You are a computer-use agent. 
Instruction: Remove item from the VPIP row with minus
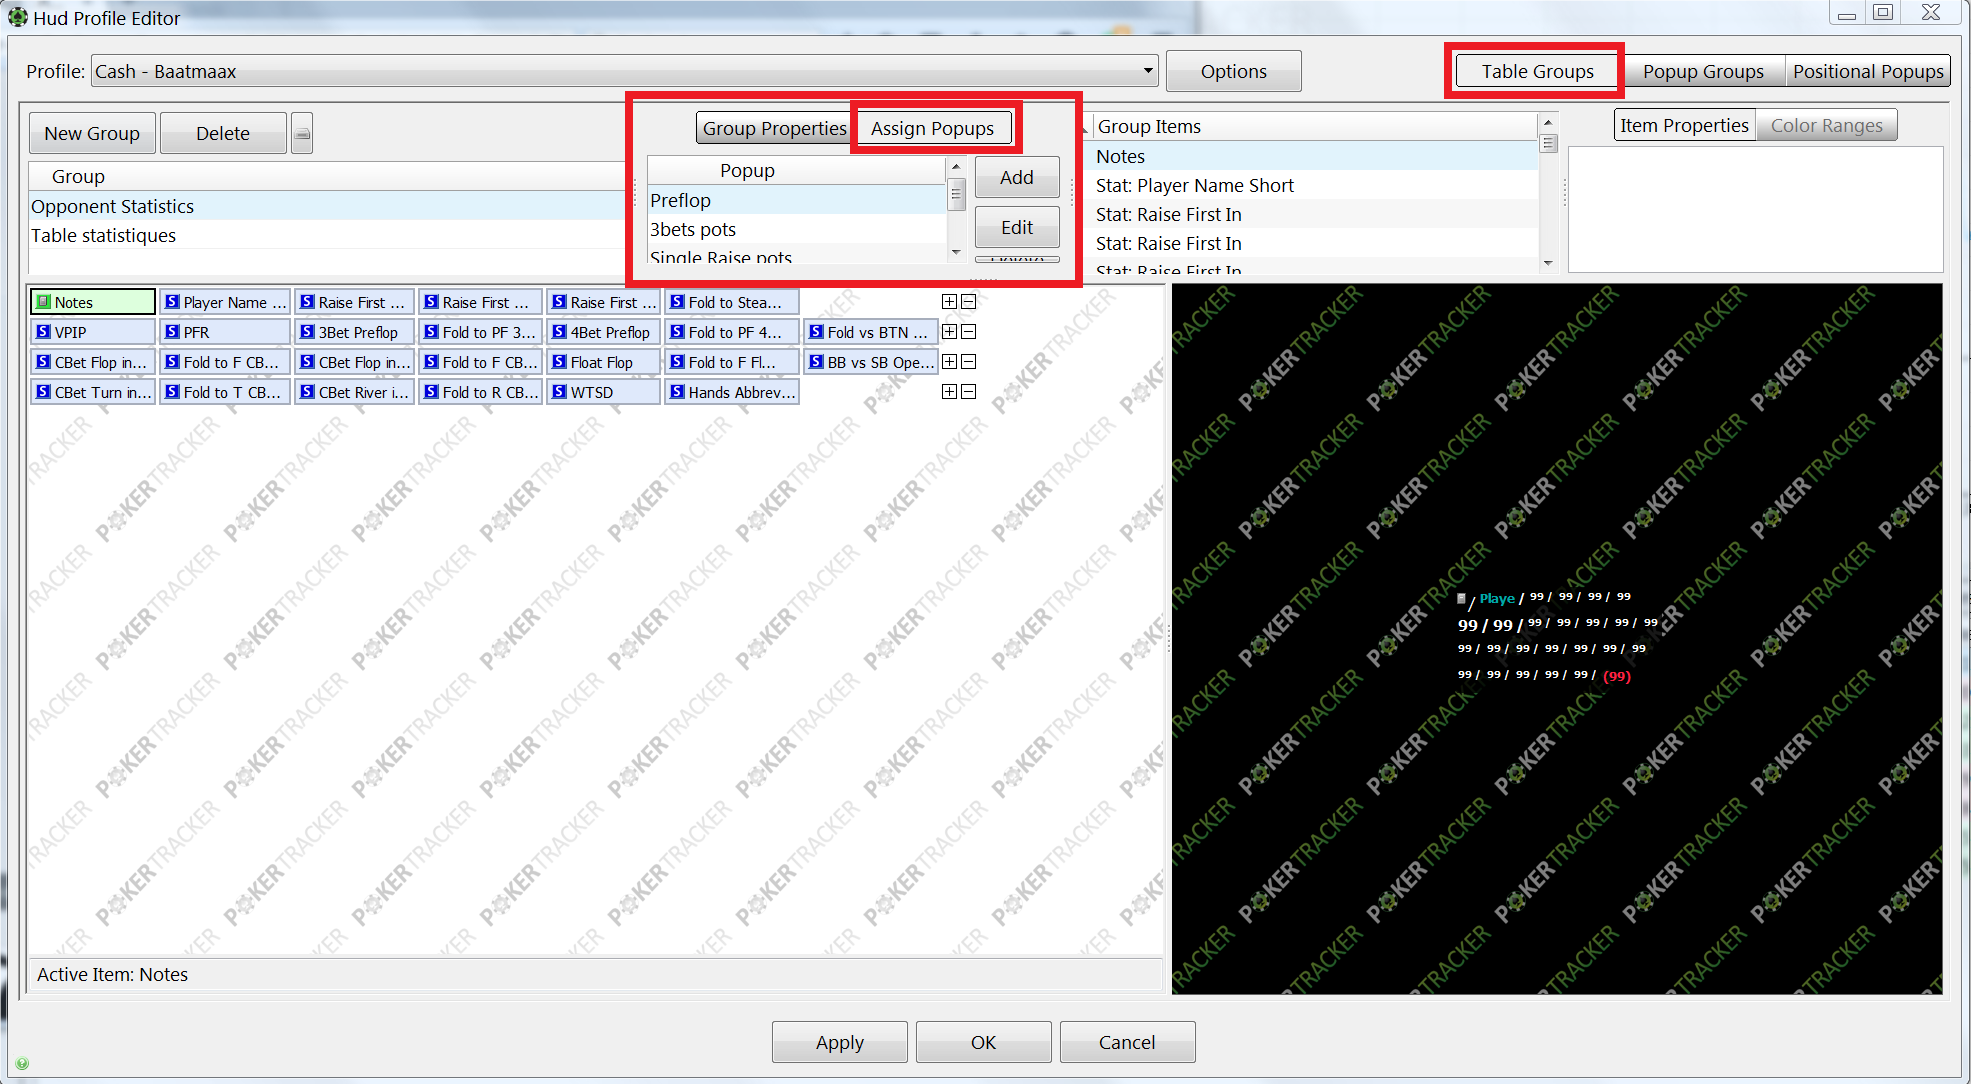(x=969, y=332)
